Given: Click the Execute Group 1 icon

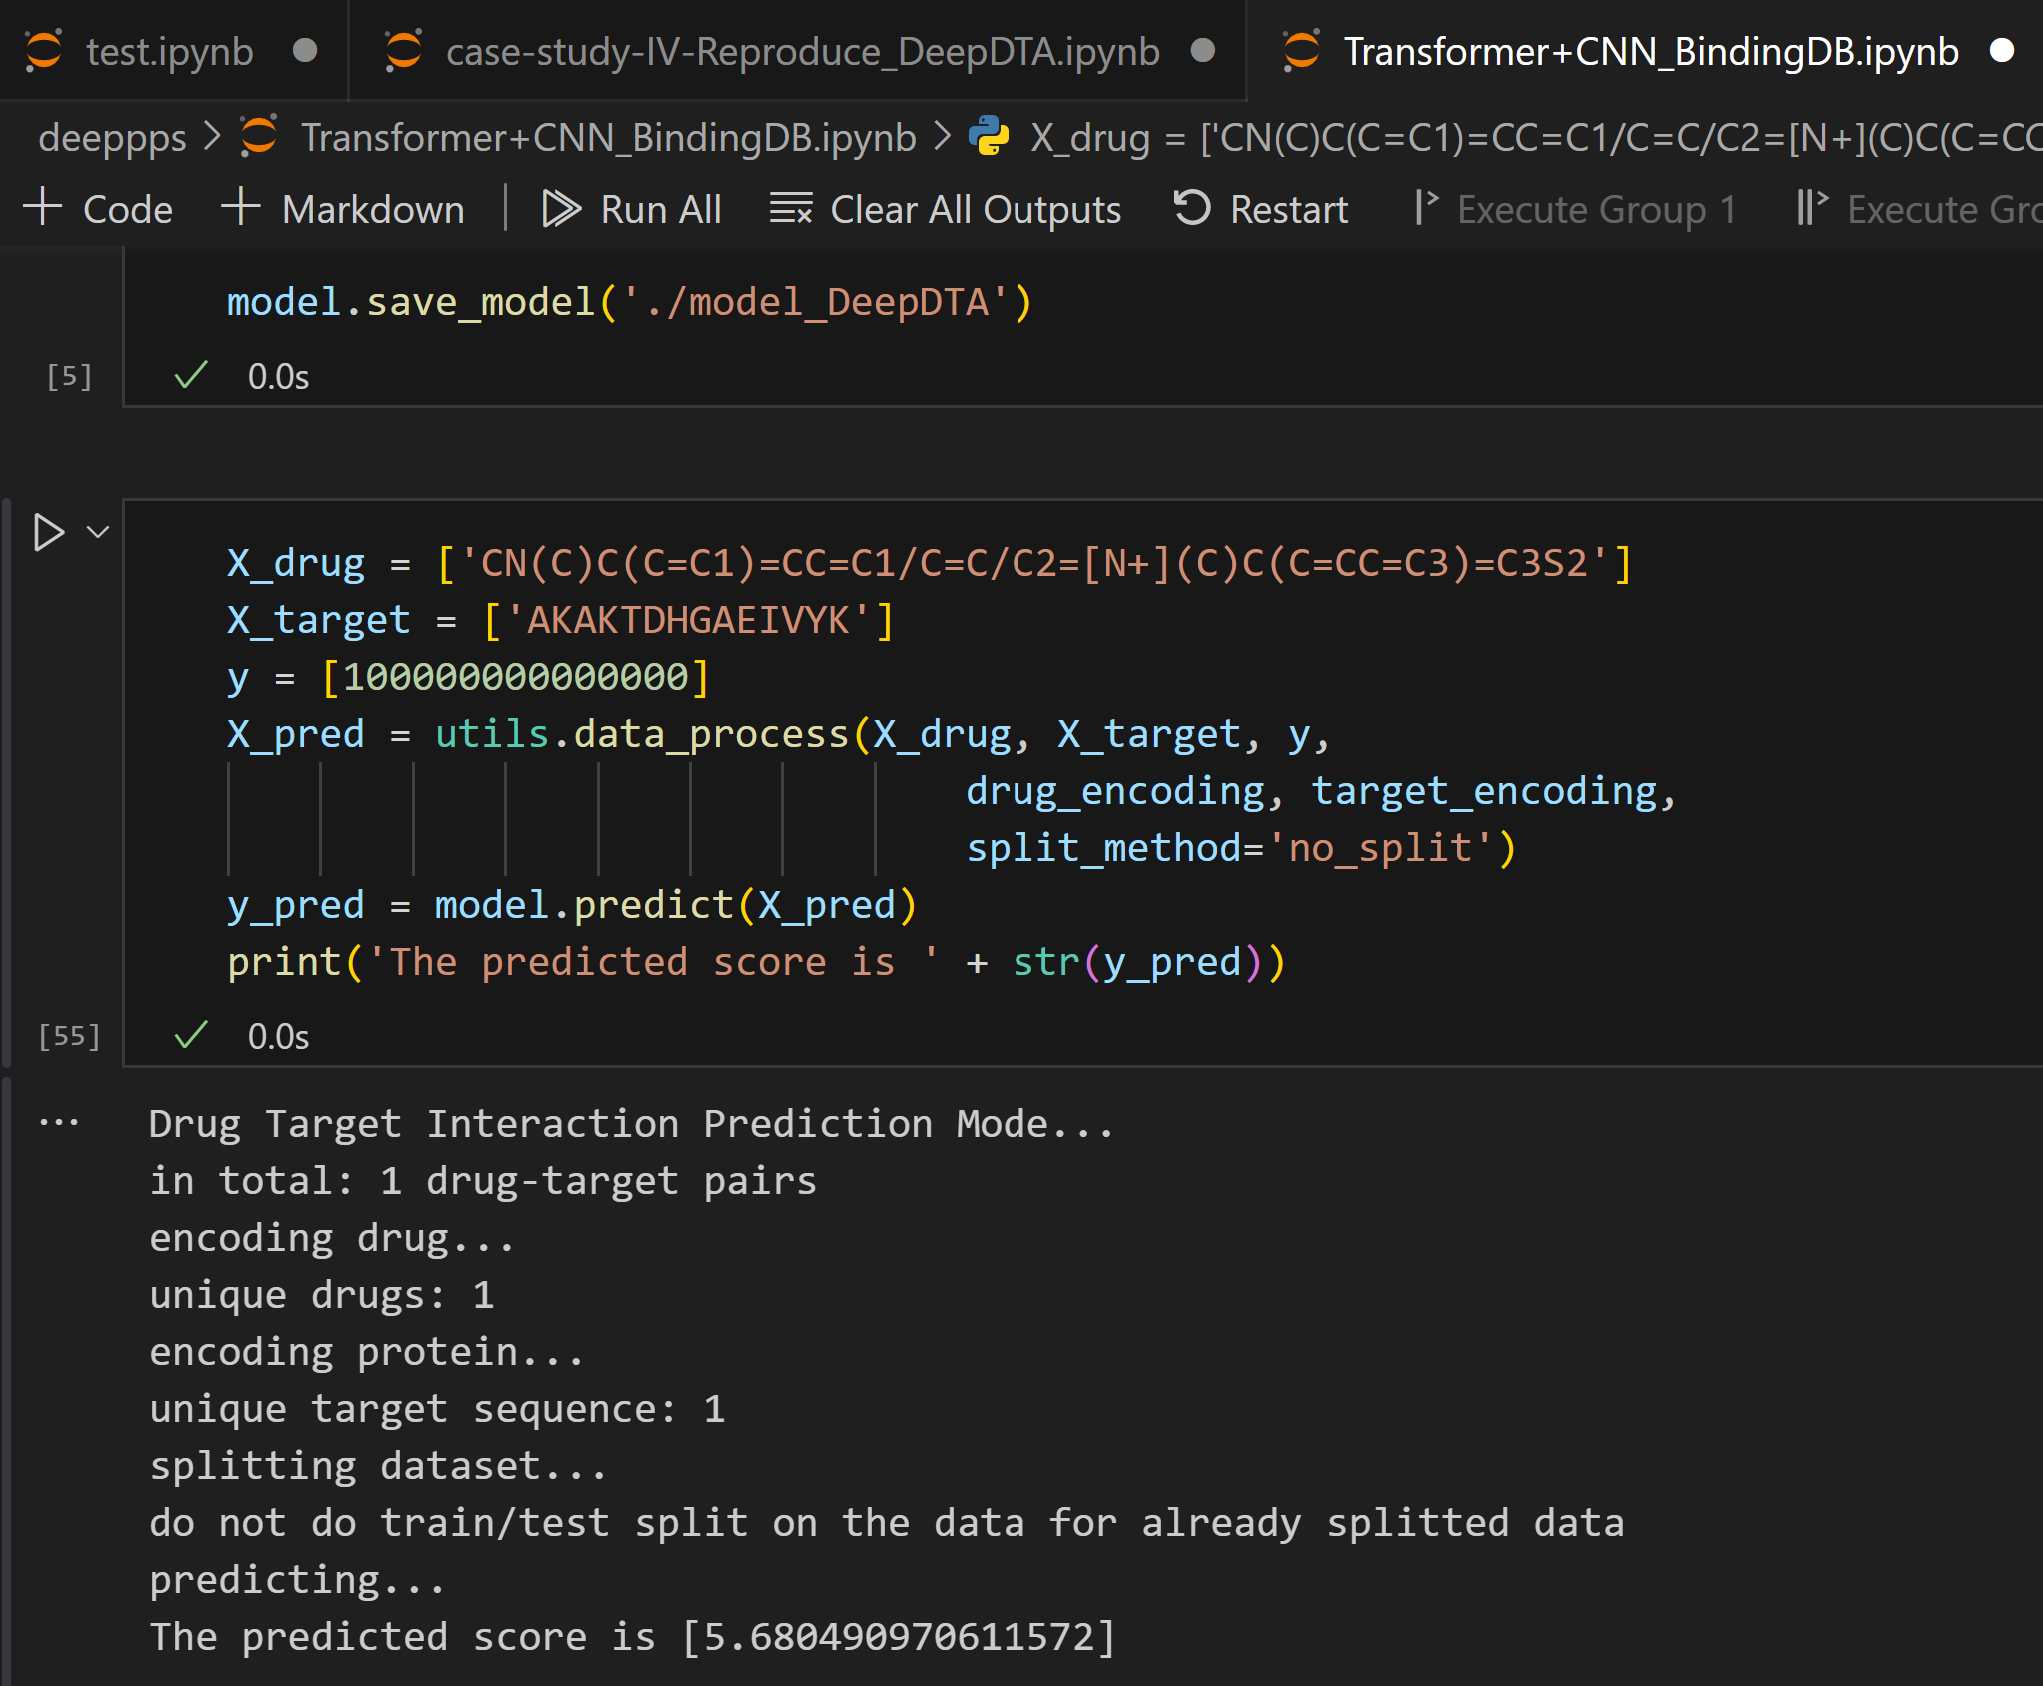Looking at the screenshot, I should [x=1427, y=209].
